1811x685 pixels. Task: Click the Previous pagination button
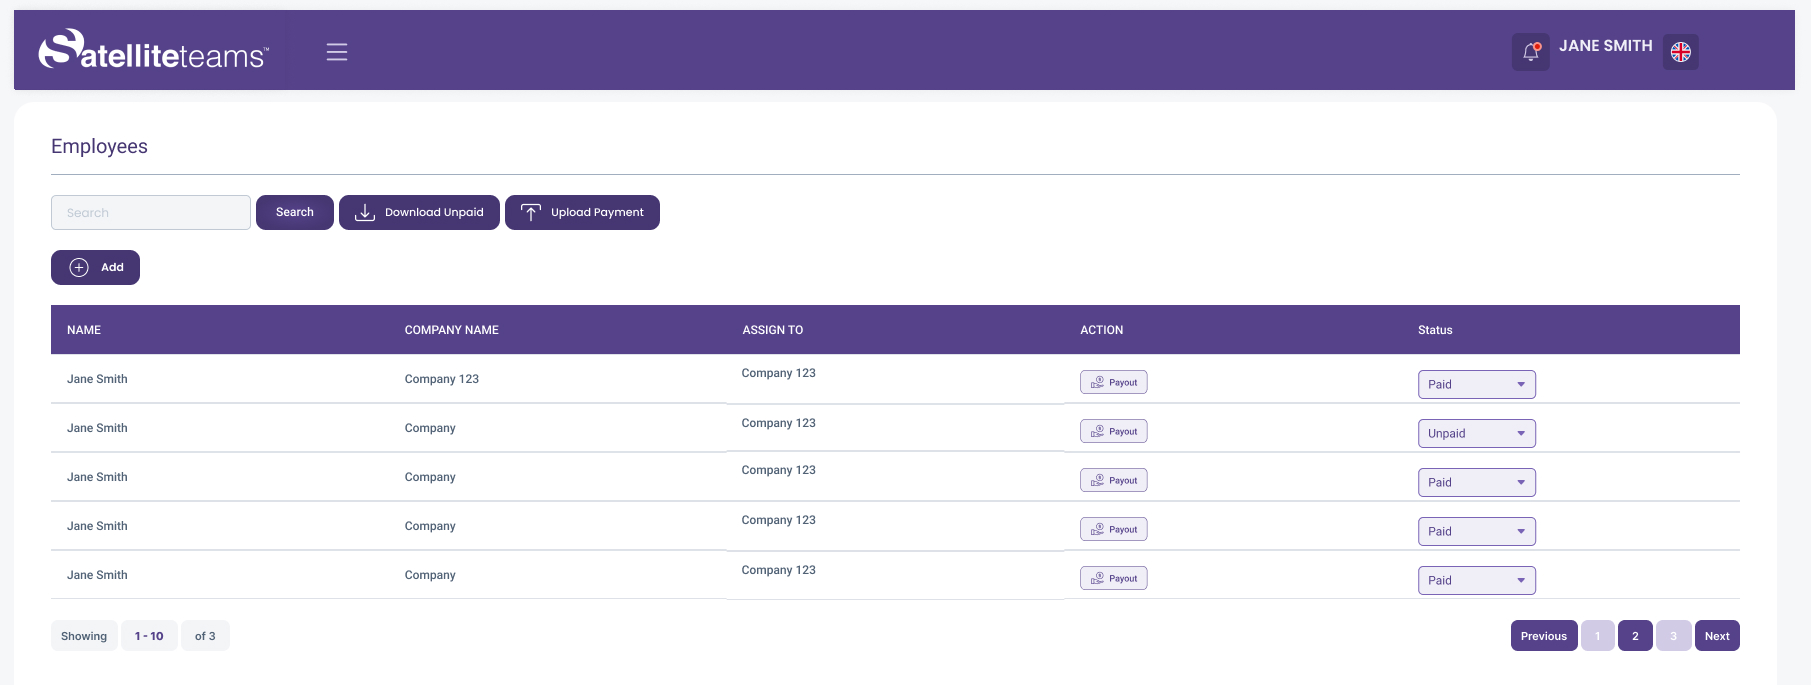pos(1544,636)
